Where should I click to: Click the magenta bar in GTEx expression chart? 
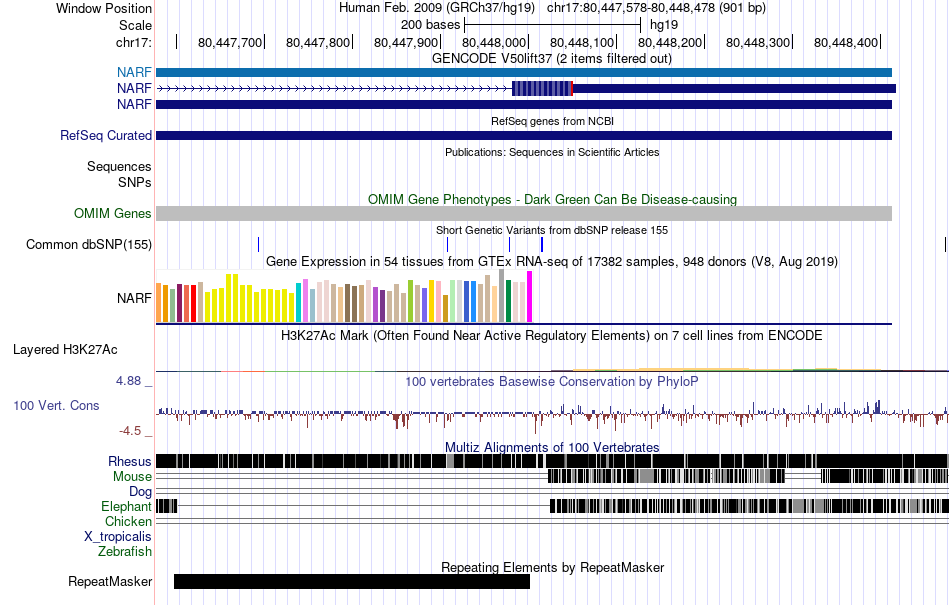(530, 297)
